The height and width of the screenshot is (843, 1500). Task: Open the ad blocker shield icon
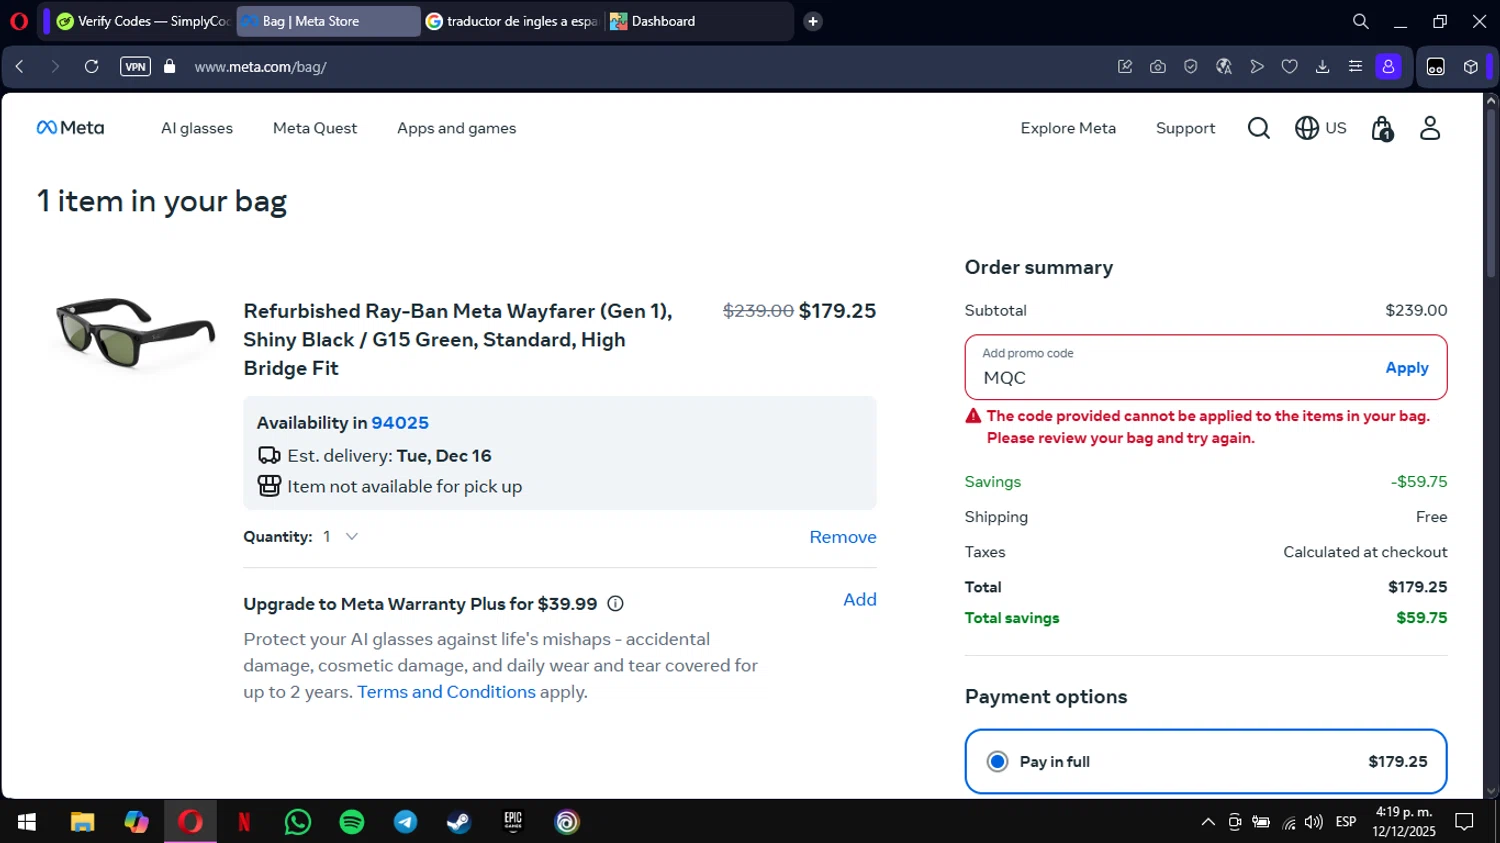(x=1190, y=67)
